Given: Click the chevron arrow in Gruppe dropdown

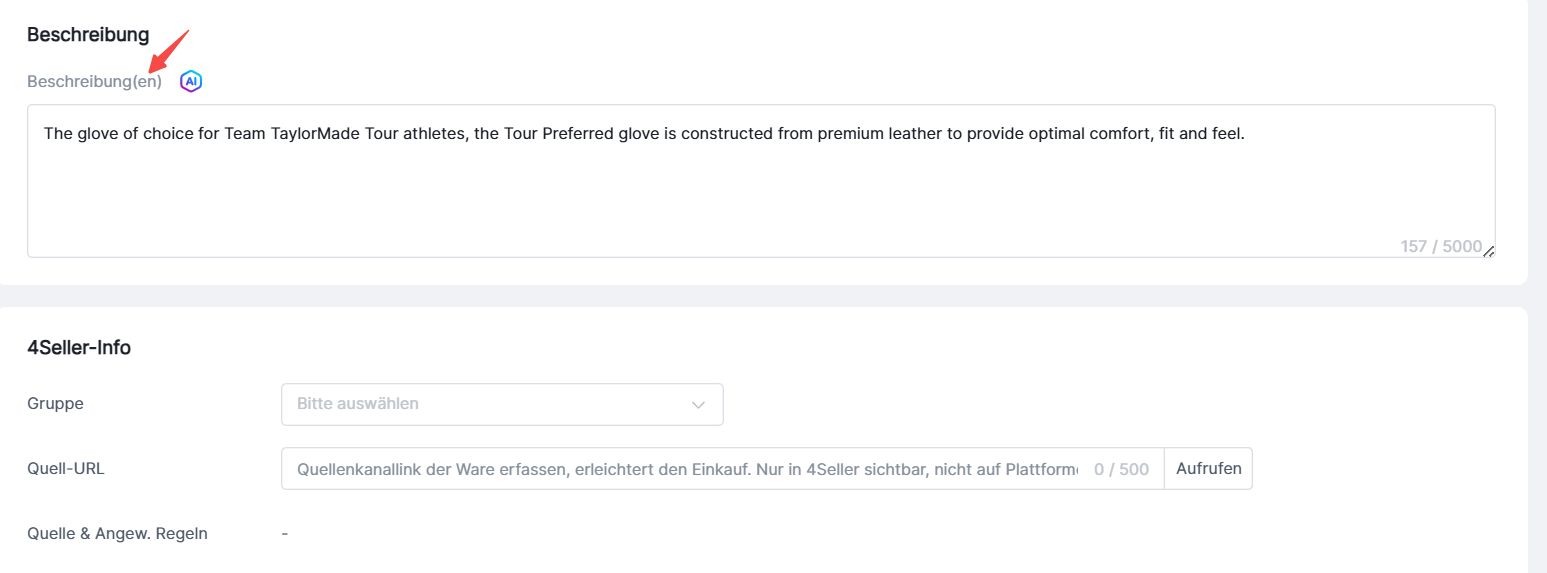Looking at the screenshot, I should (x=698, y=405).
